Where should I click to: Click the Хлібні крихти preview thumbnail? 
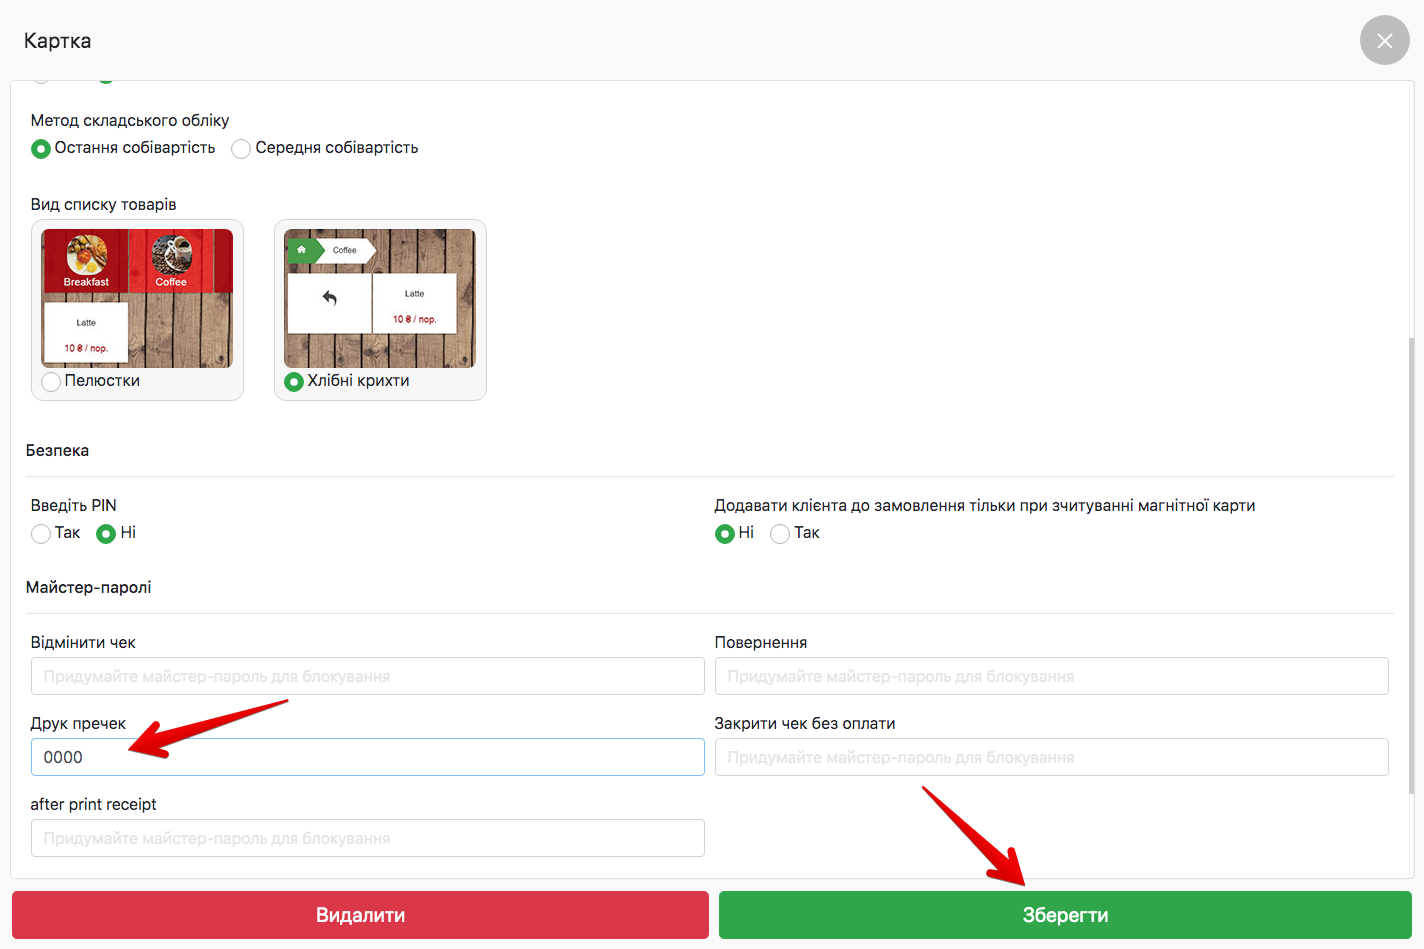tap(380, 298)
